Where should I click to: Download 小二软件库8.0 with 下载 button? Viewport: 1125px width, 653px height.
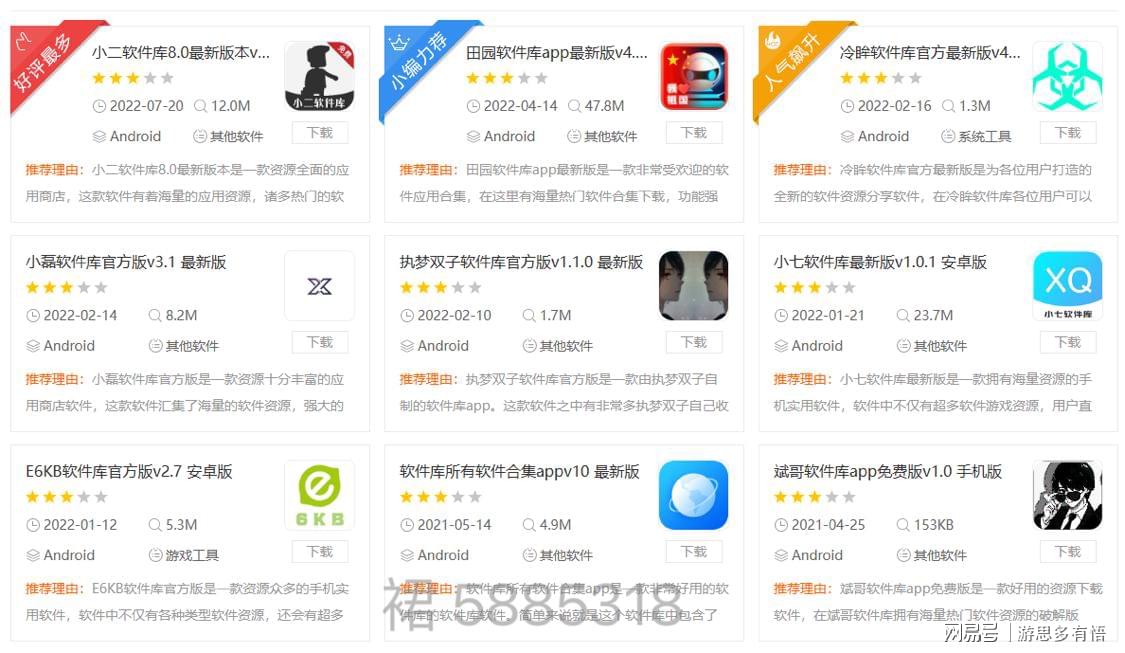320,133
